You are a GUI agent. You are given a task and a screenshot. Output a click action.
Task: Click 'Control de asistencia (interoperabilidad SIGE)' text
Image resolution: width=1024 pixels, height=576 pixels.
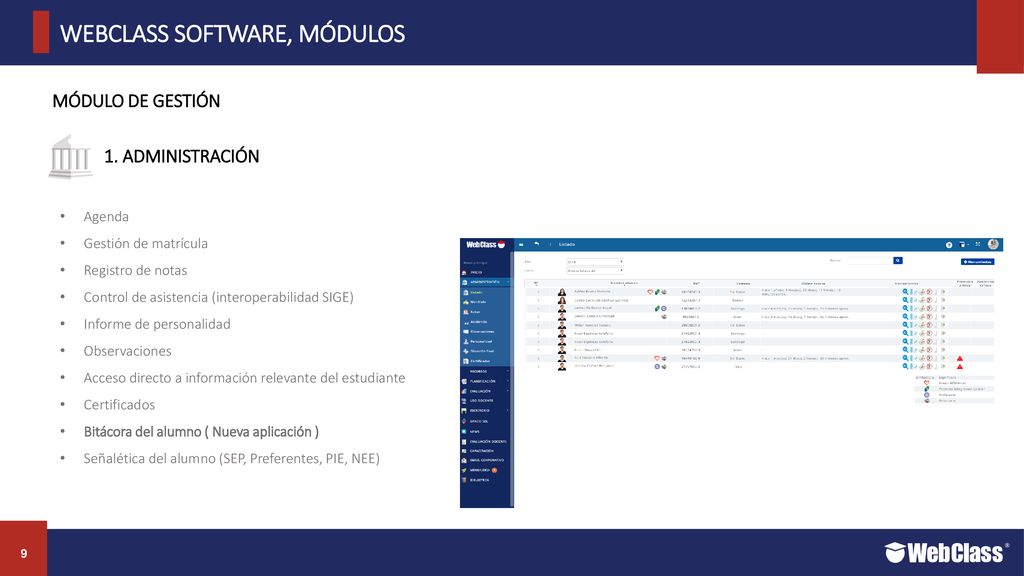point(218,297)
